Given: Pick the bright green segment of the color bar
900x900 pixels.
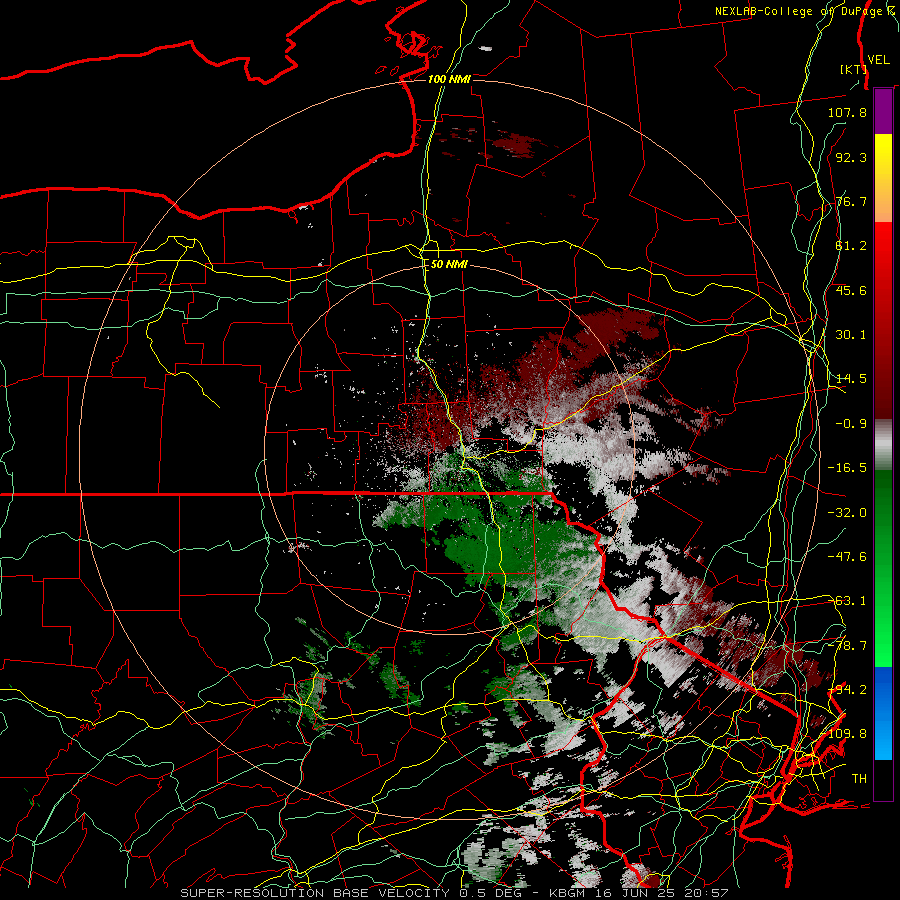Looking at the screenshot, I should 883,626.
